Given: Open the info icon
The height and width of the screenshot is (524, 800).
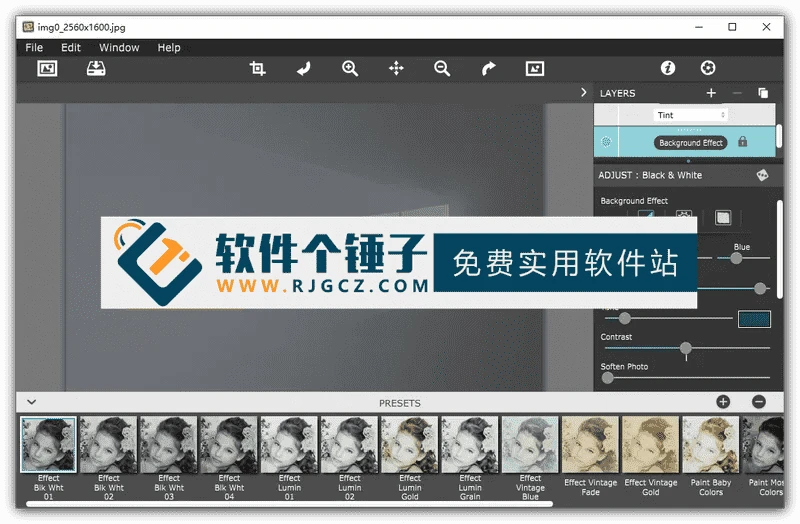Looking at the screenshot, I should pos(668,68).
